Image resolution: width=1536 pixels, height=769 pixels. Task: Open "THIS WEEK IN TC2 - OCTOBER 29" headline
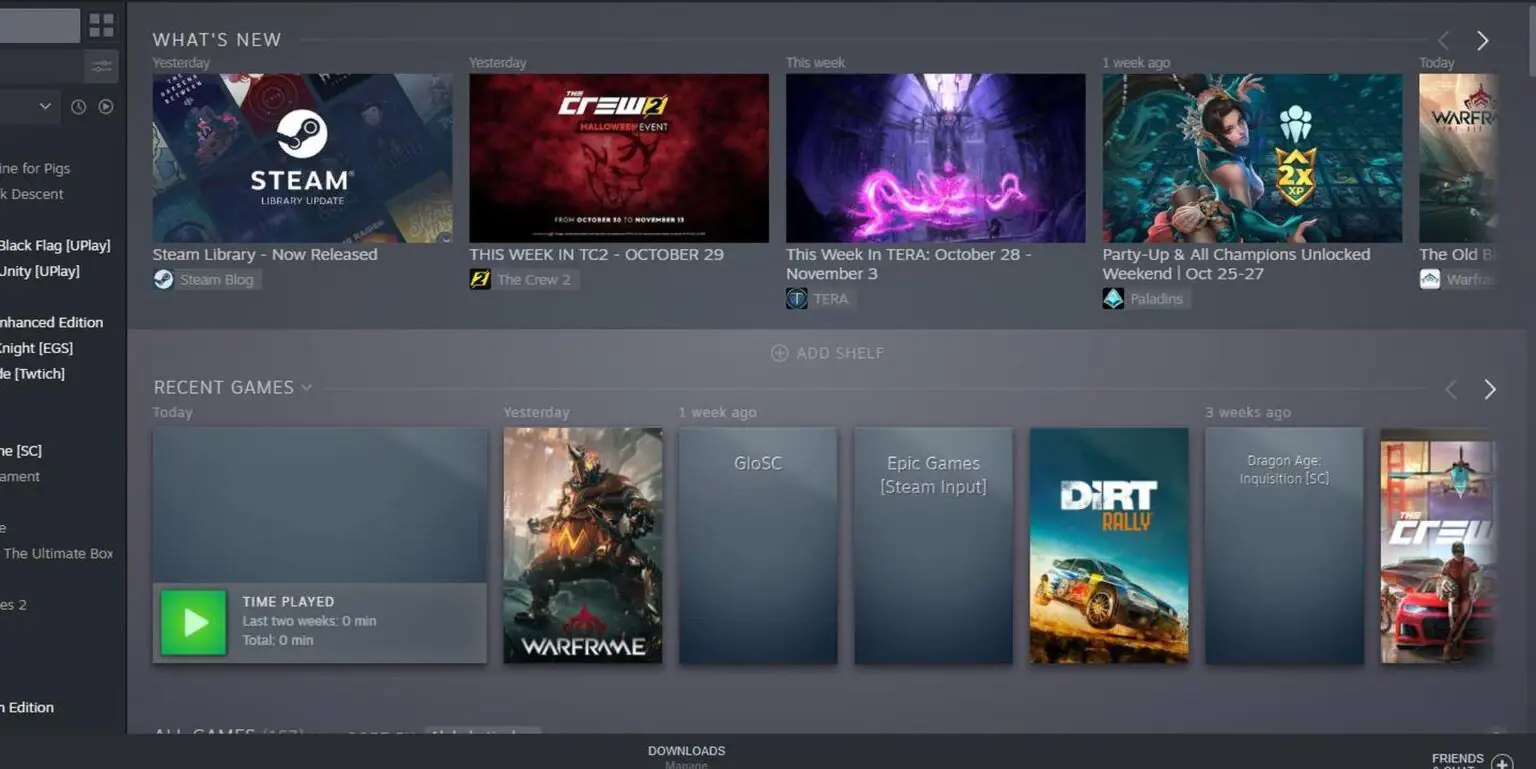coord(596,254)
